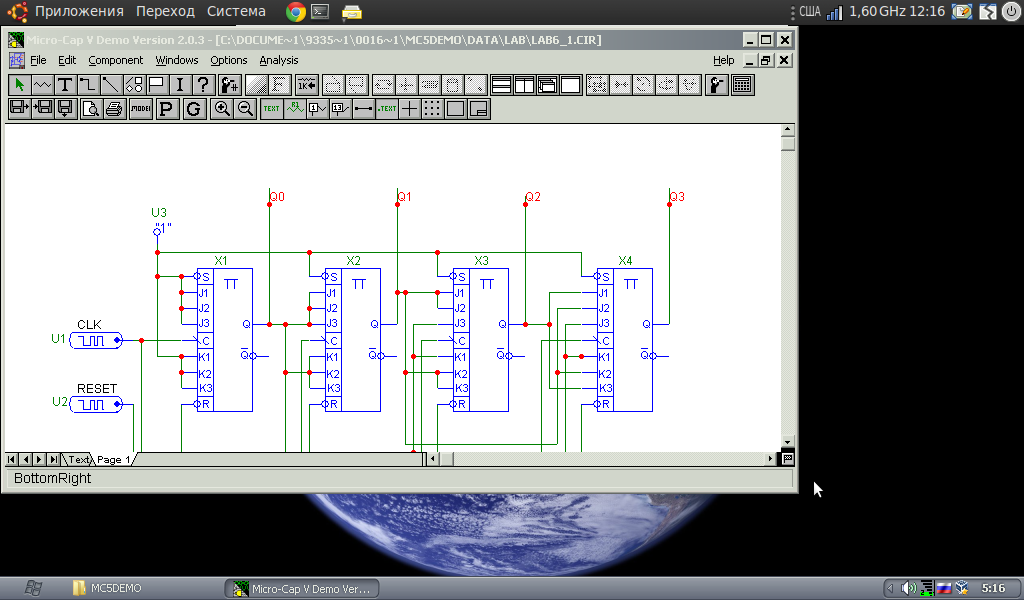This screenshot has height=600, width=1024.
Task: Pick the Diagonal Wire tool
Action: coord(111,85)
